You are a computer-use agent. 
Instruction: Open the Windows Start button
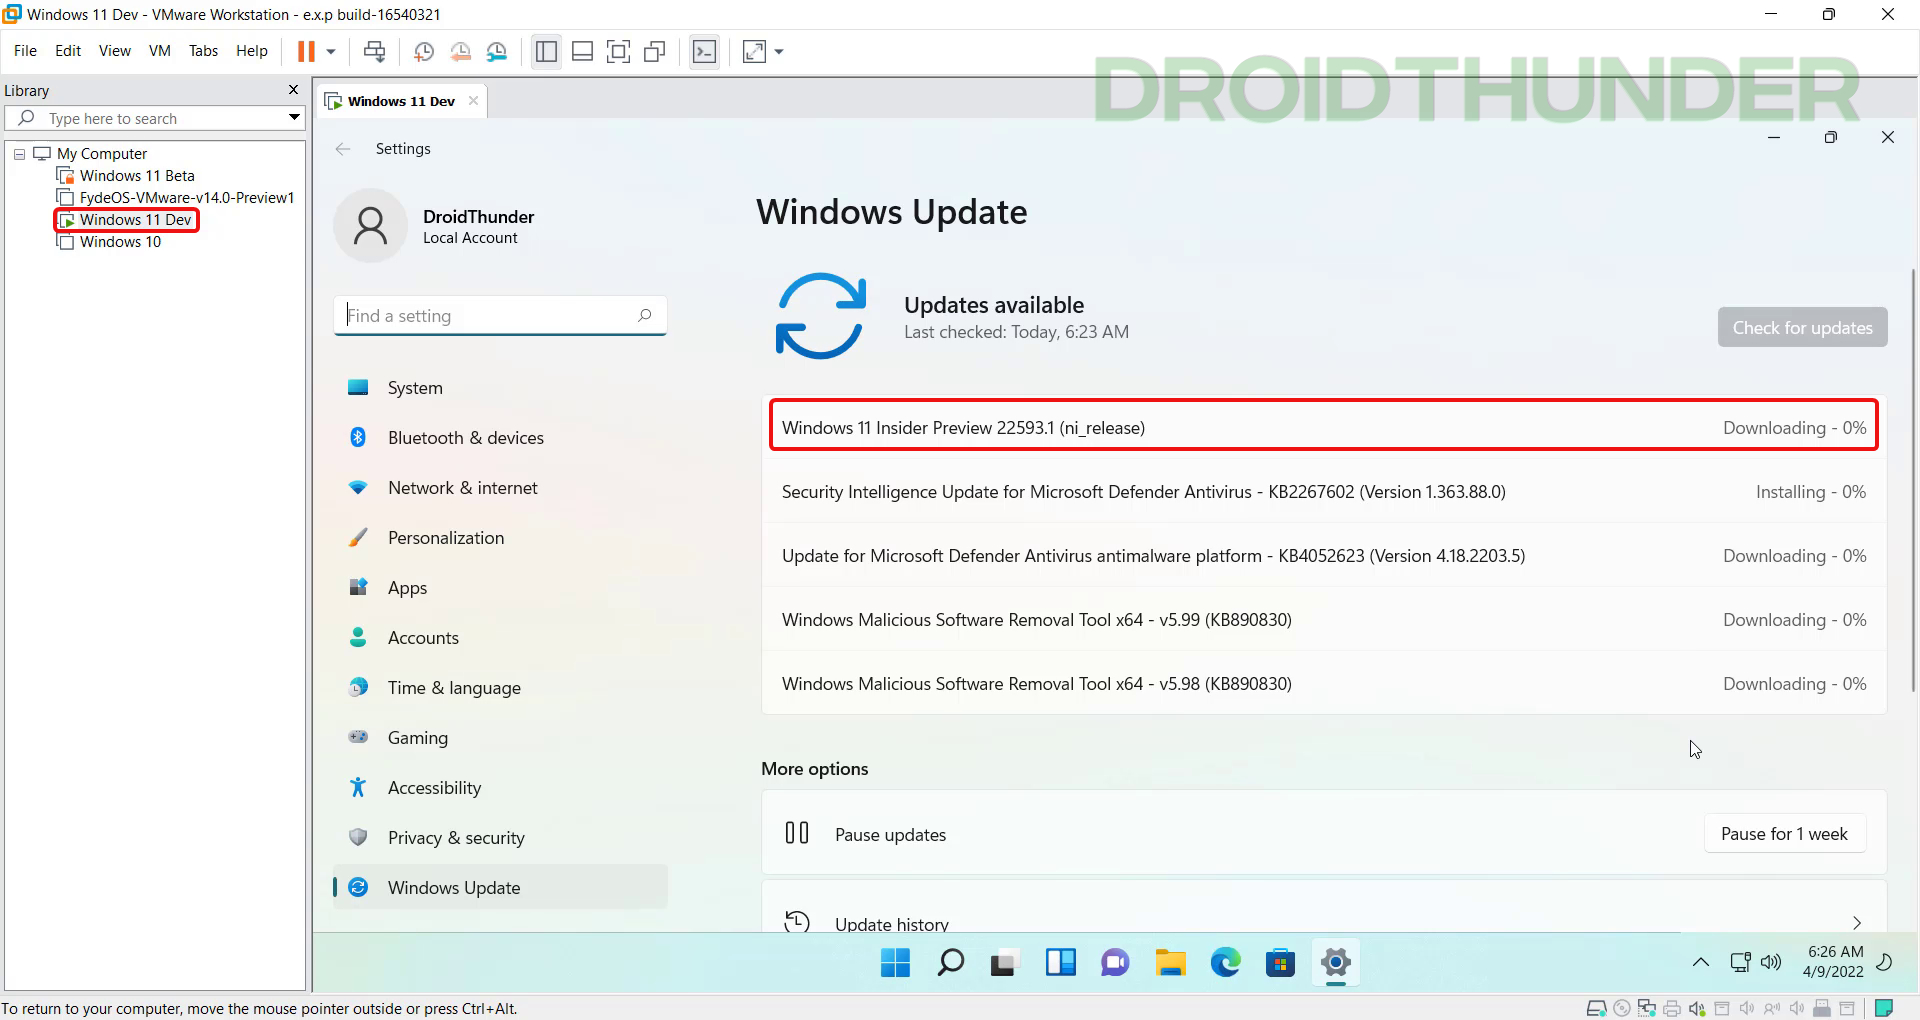[895, 963]
